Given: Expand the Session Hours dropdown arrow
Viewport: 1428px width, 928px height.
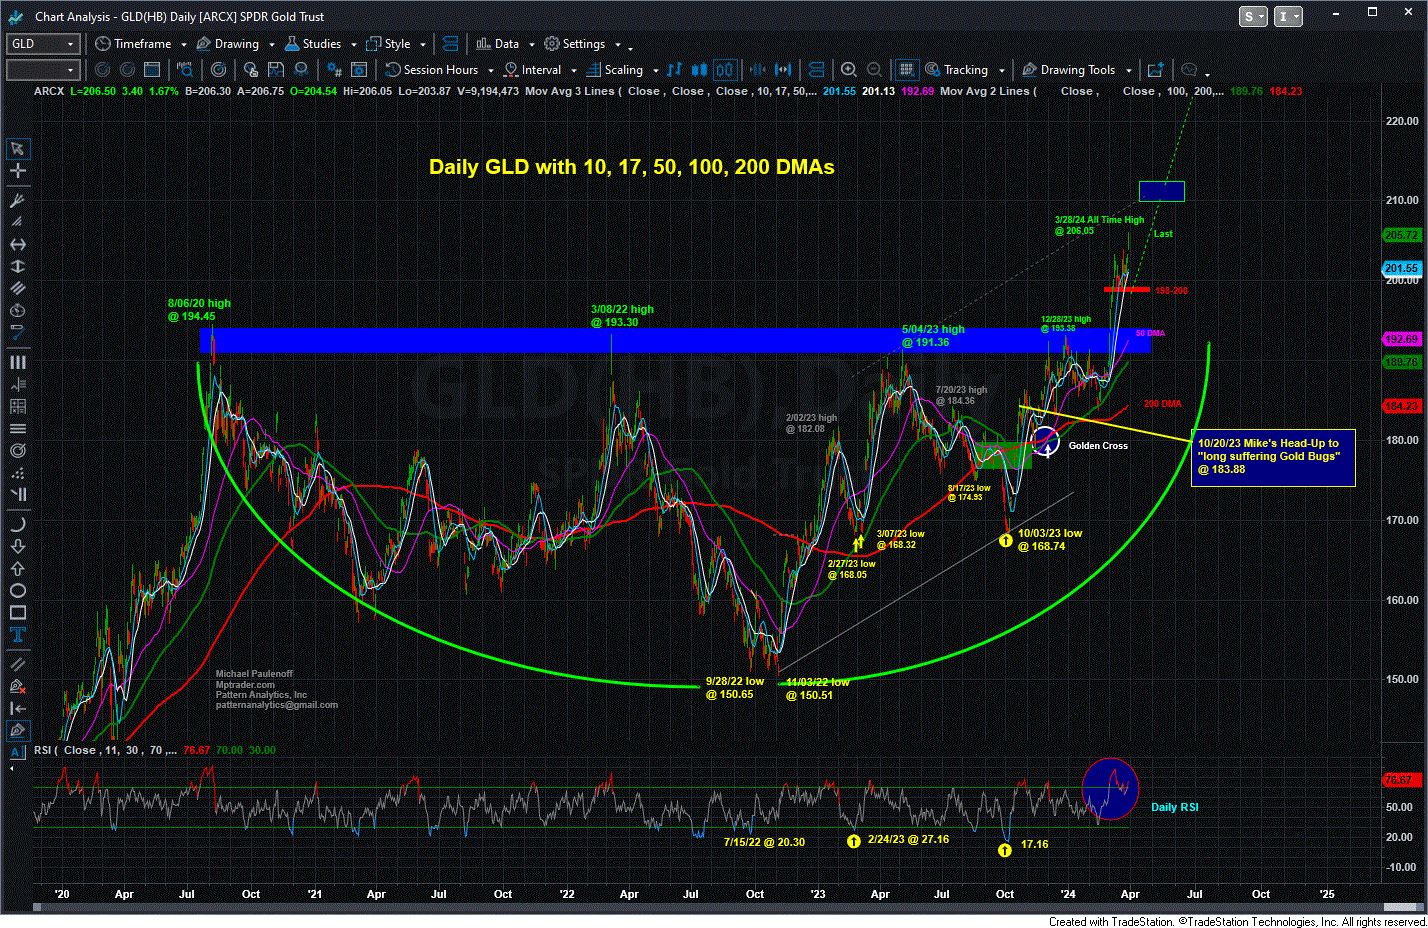Looking at the screenshot, I should coord(490,71).
